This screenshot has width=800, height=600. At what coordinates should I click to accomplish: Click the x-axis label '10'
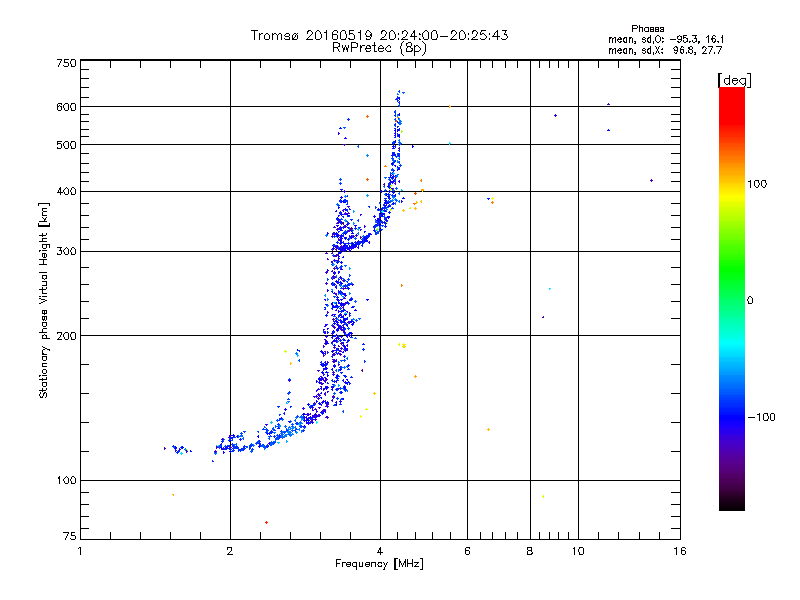point(578,551)
